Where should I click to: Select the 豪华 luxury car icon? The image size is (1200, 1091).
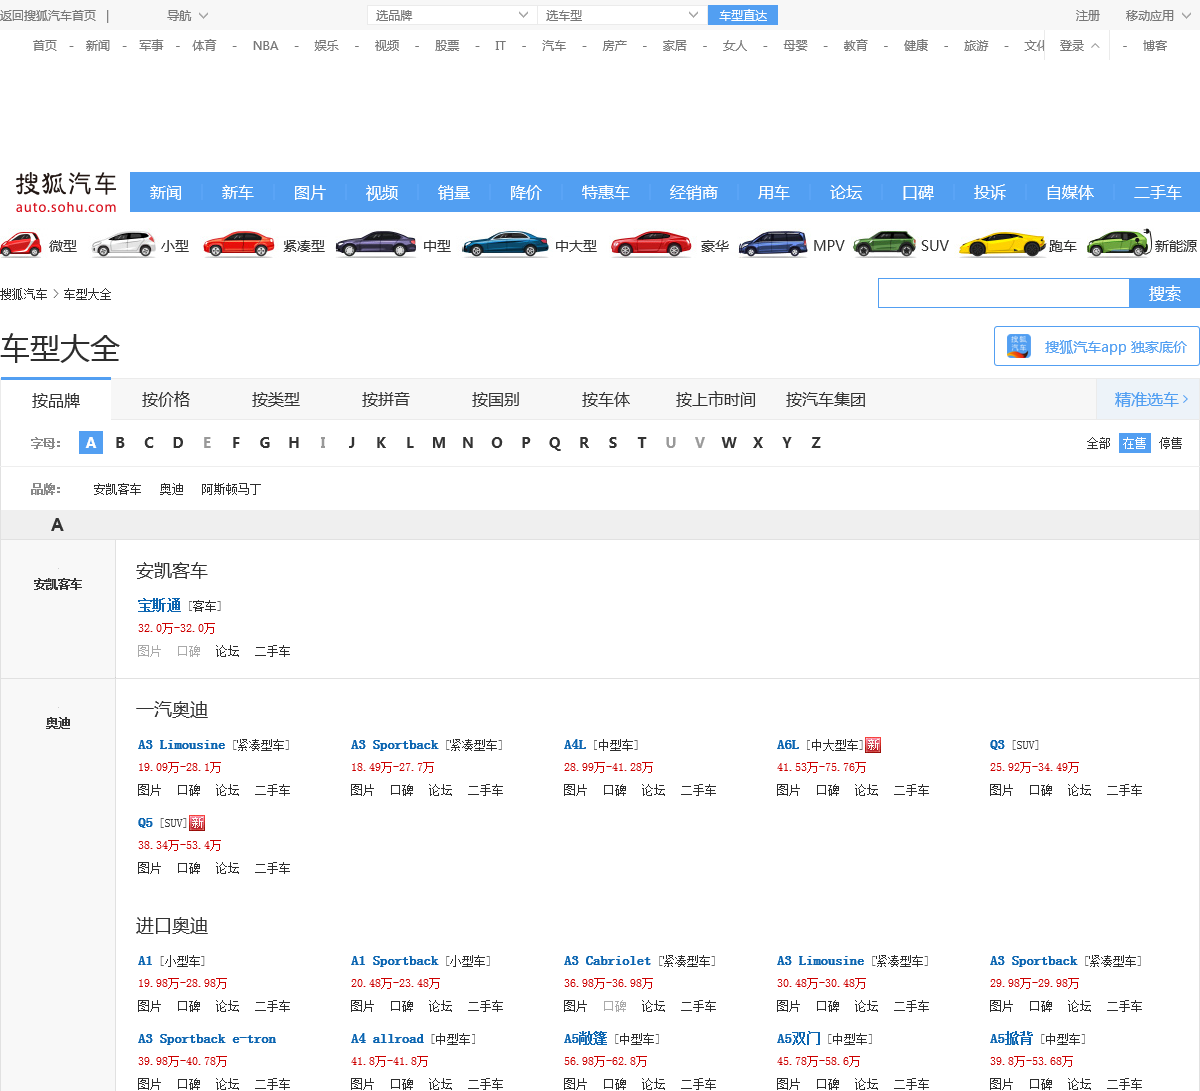pyautogui.click(x=651, y=244)
